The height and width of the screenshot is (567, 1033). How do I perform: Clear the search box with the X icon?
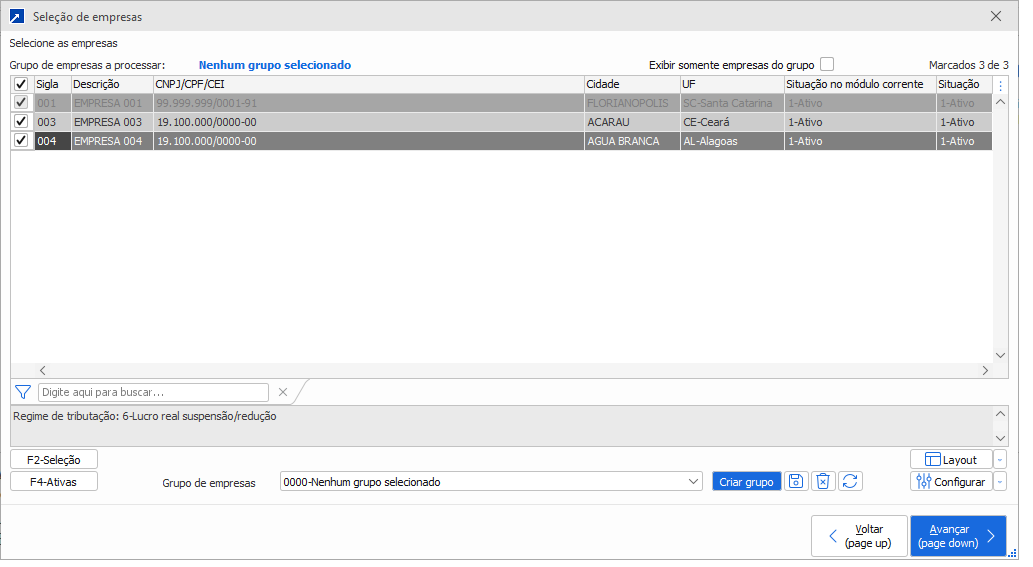[x=283, y=392]
